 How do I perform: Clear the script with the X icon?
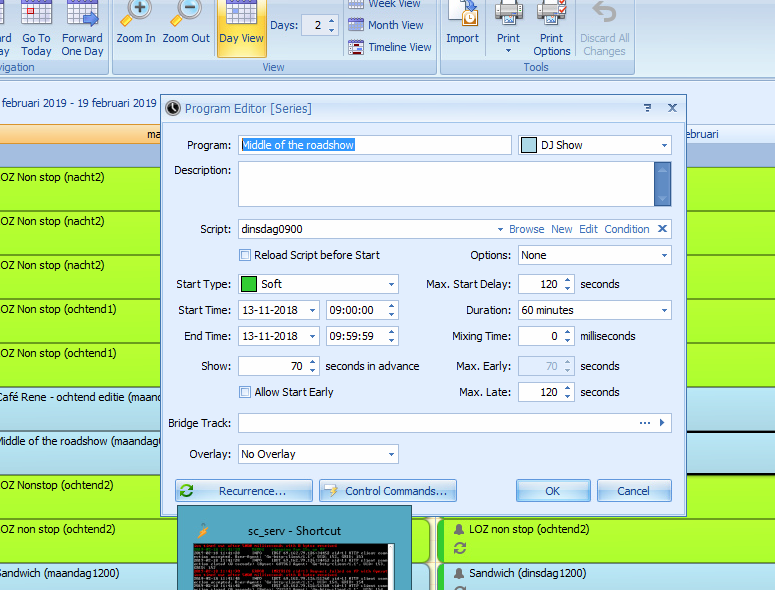click(661, 229)
